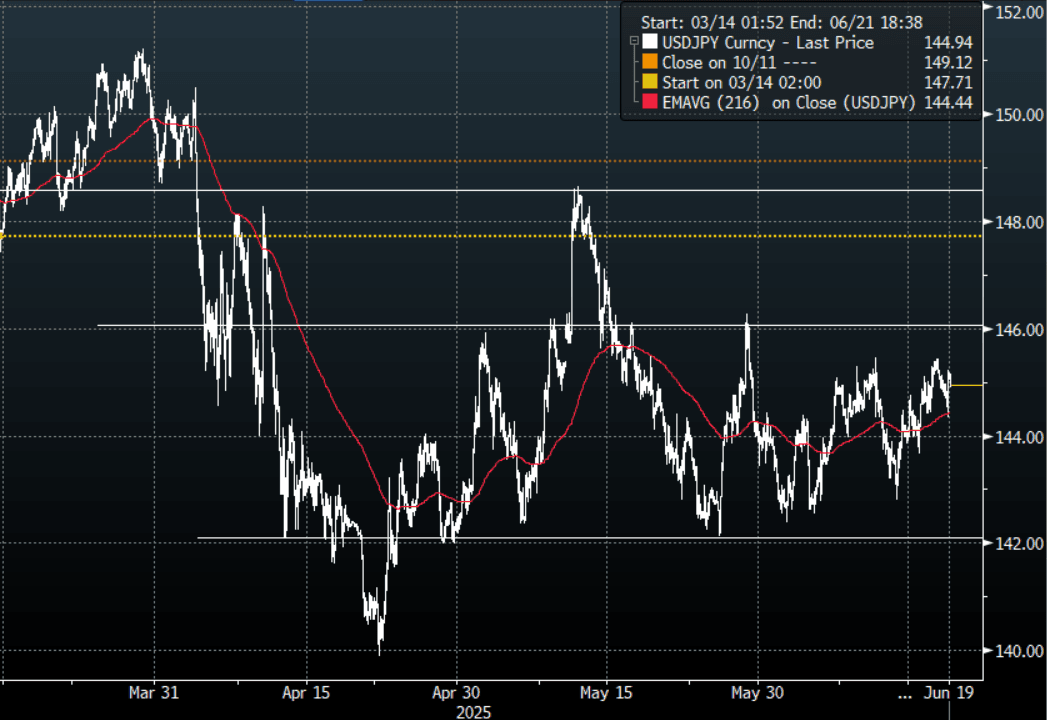Click the yellow Start on 03/14 swatch
1047x720 pixels.
651,82
